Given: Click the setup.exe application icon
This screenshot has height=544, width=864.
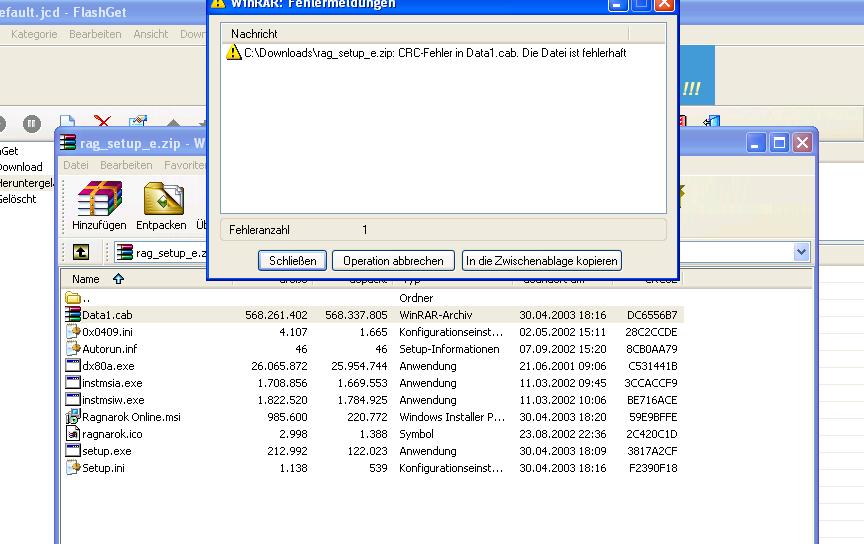Looking at the screenshot, I should point(73,450).
